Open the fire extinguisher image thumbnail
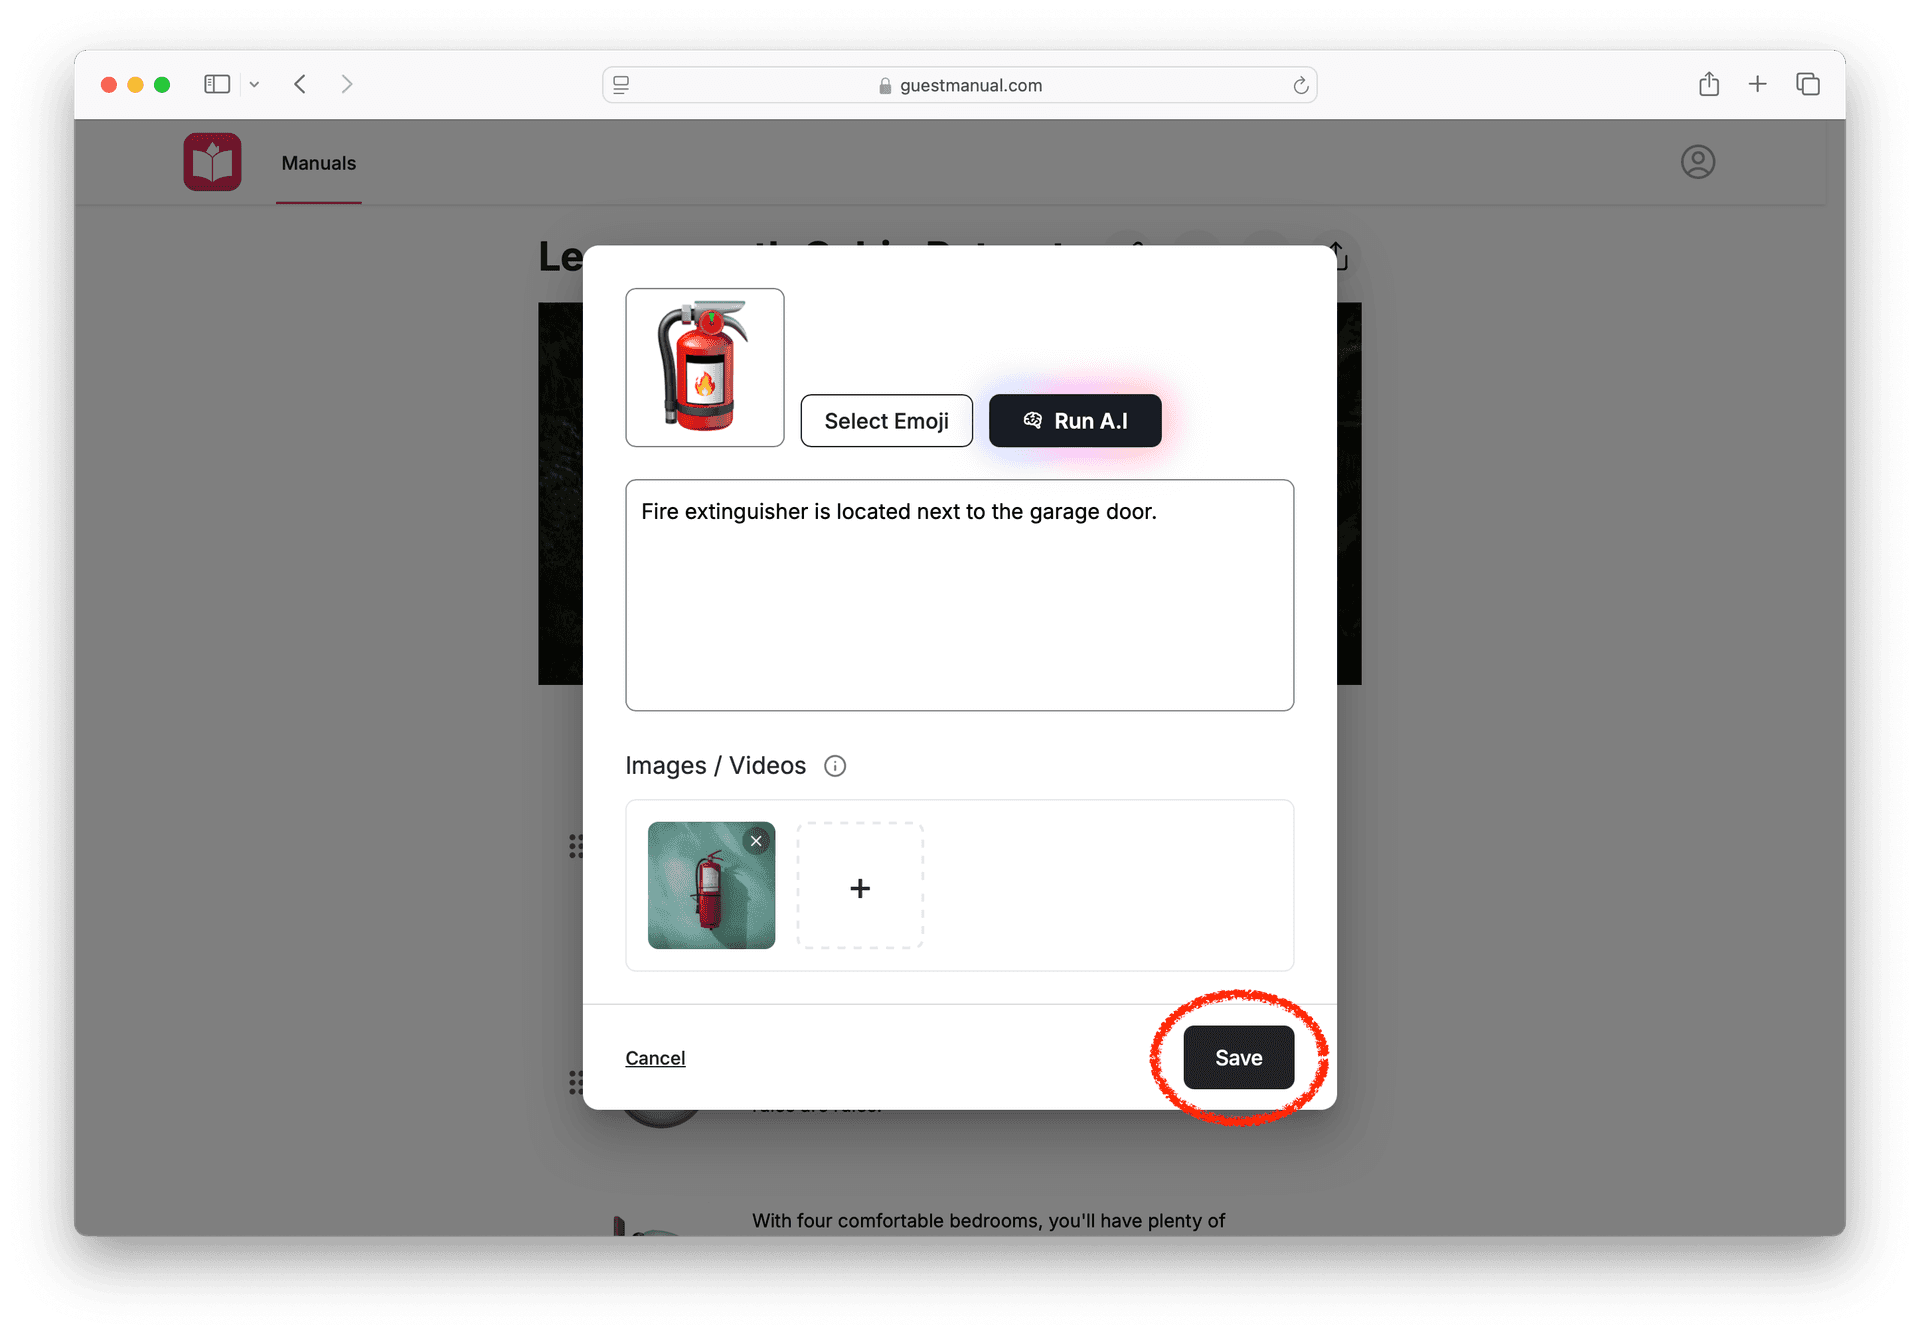 tap(711, 885)
